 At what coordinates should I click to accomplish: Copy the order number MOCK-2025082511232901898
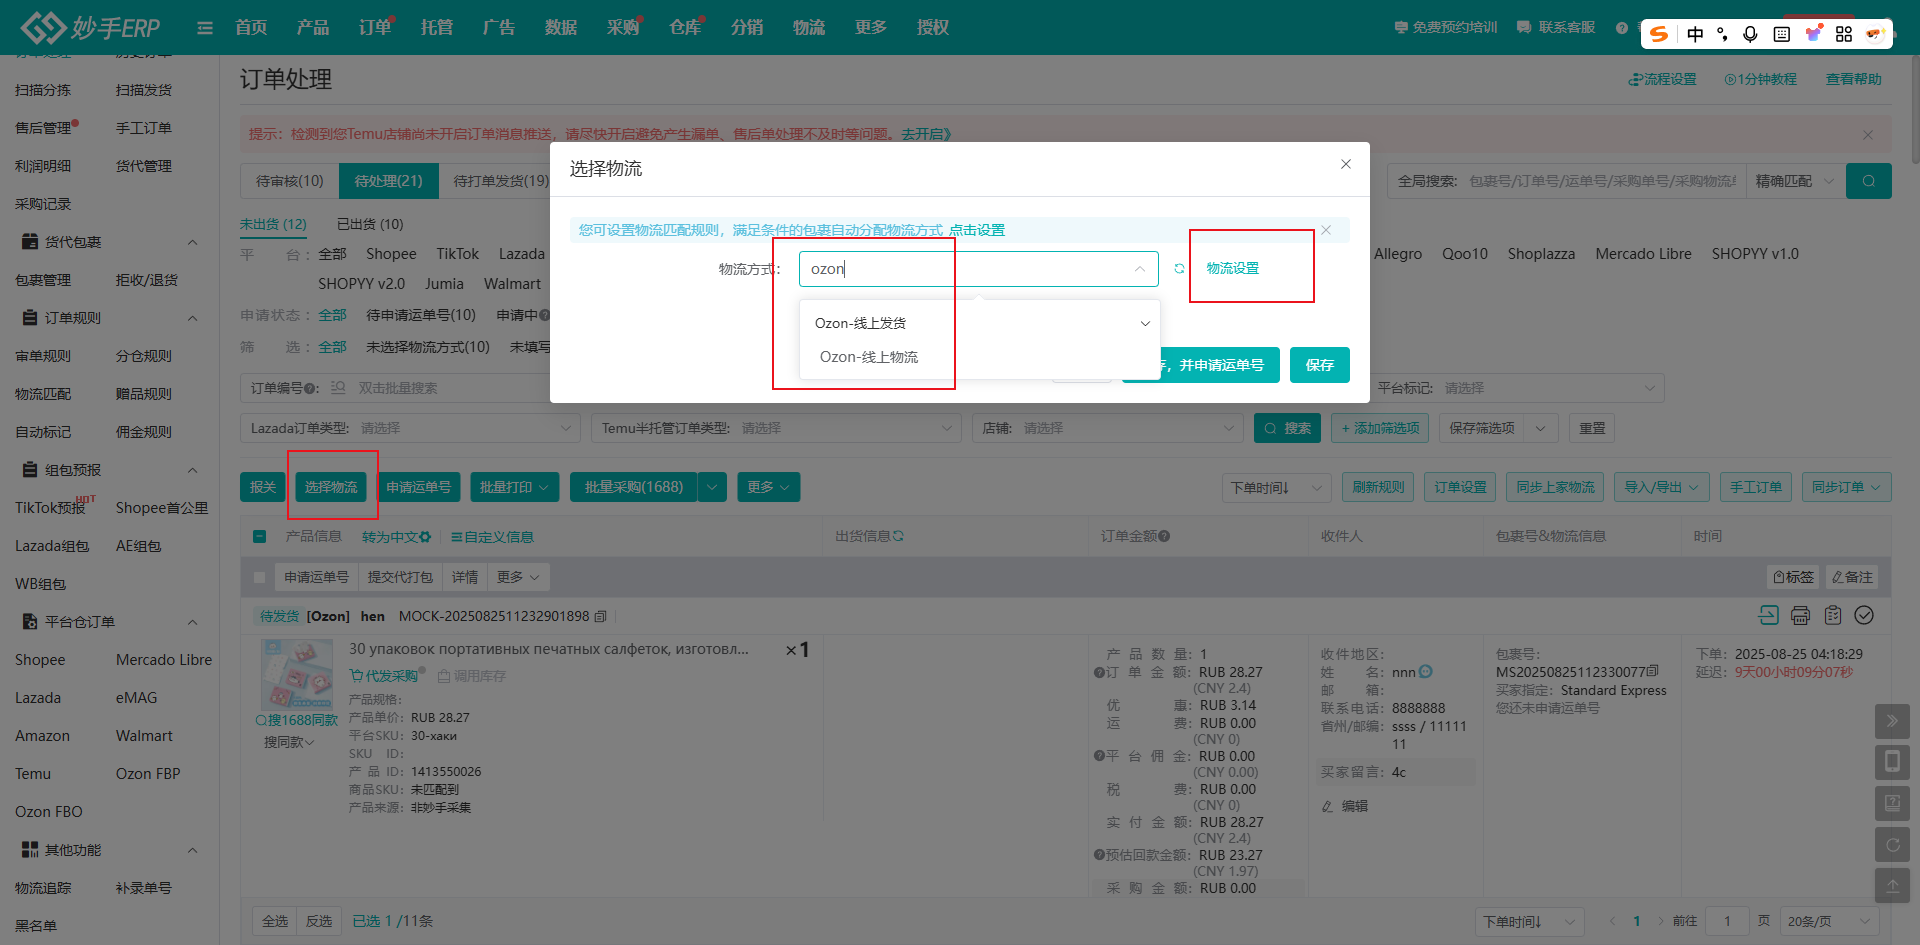(x=600, y=617)
